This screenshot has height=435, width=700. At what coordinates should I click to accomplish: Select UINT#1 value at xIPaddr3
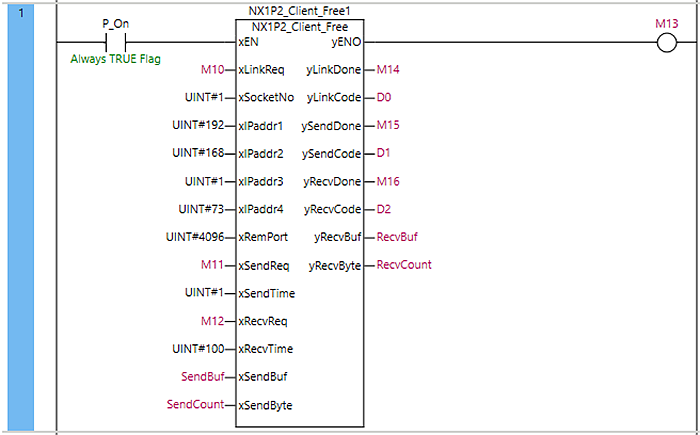click(204, 181)
